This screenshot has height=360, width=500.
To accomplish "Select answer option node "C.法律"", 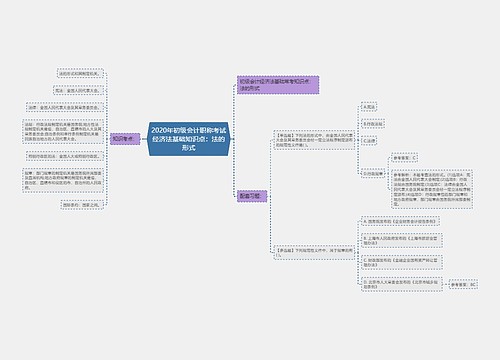I will (369, 141).
